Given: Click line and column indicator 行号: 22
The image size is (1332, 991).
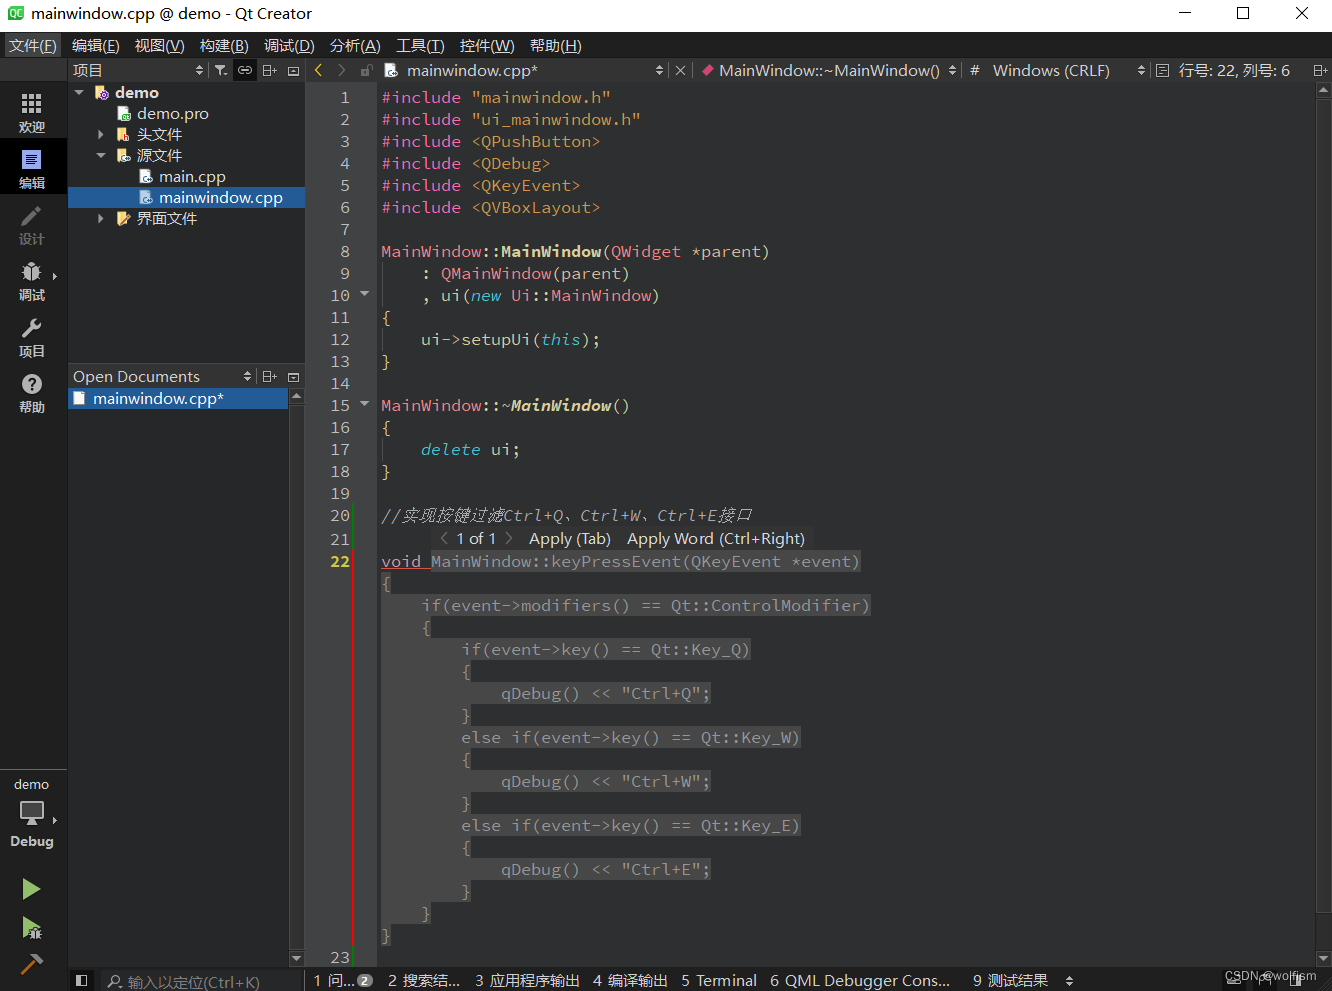Looking at the screenshot, I should tap(1233, 70).
